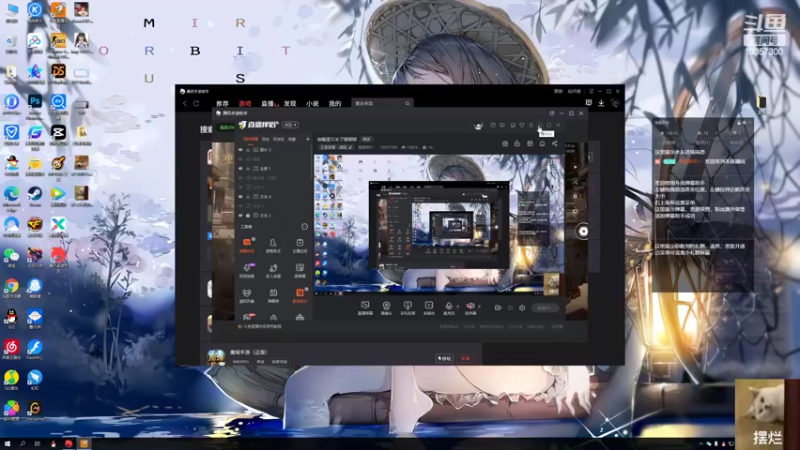Switch to the 直播 tab

[x=268, y=104]
